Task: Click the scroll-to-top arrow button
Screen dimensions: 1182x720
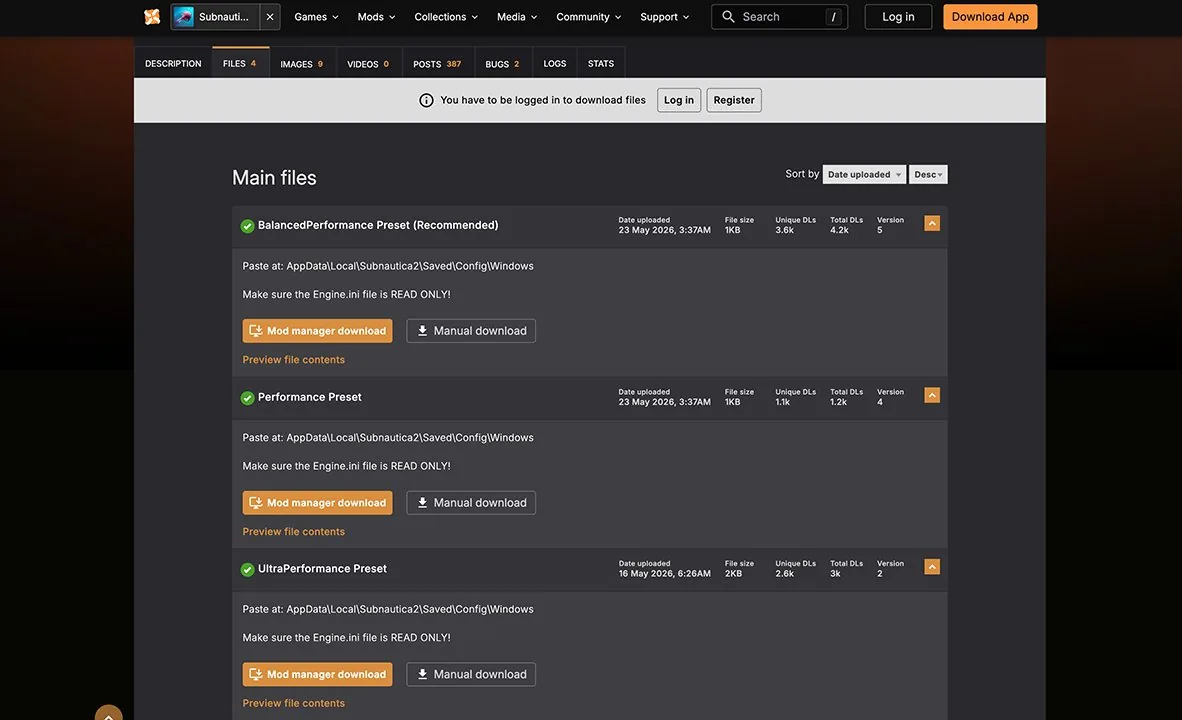Action: 109,713
